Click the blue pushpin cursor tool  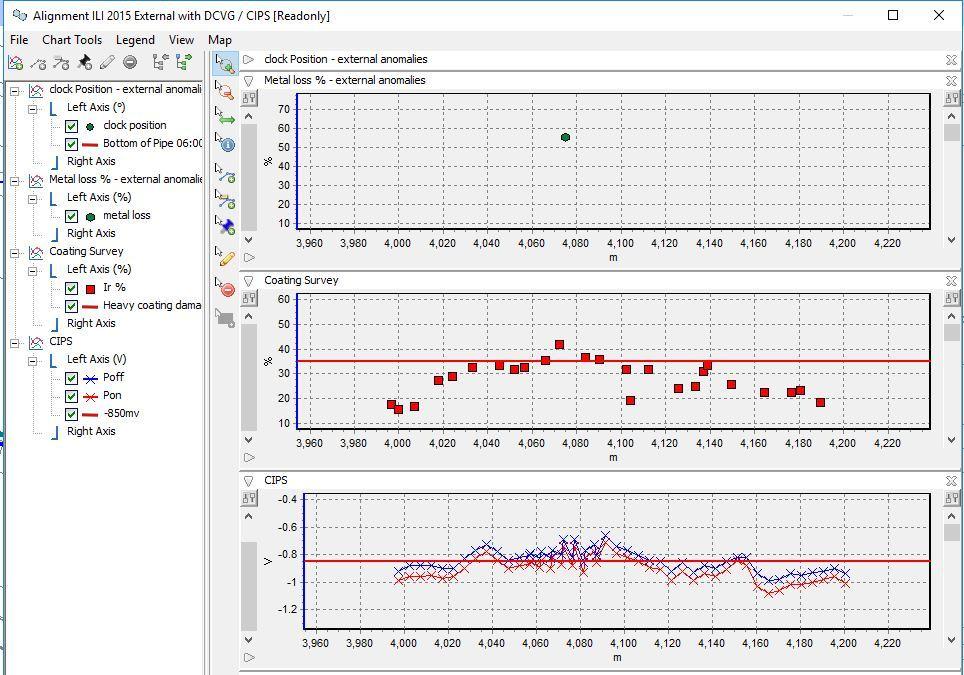226,227
